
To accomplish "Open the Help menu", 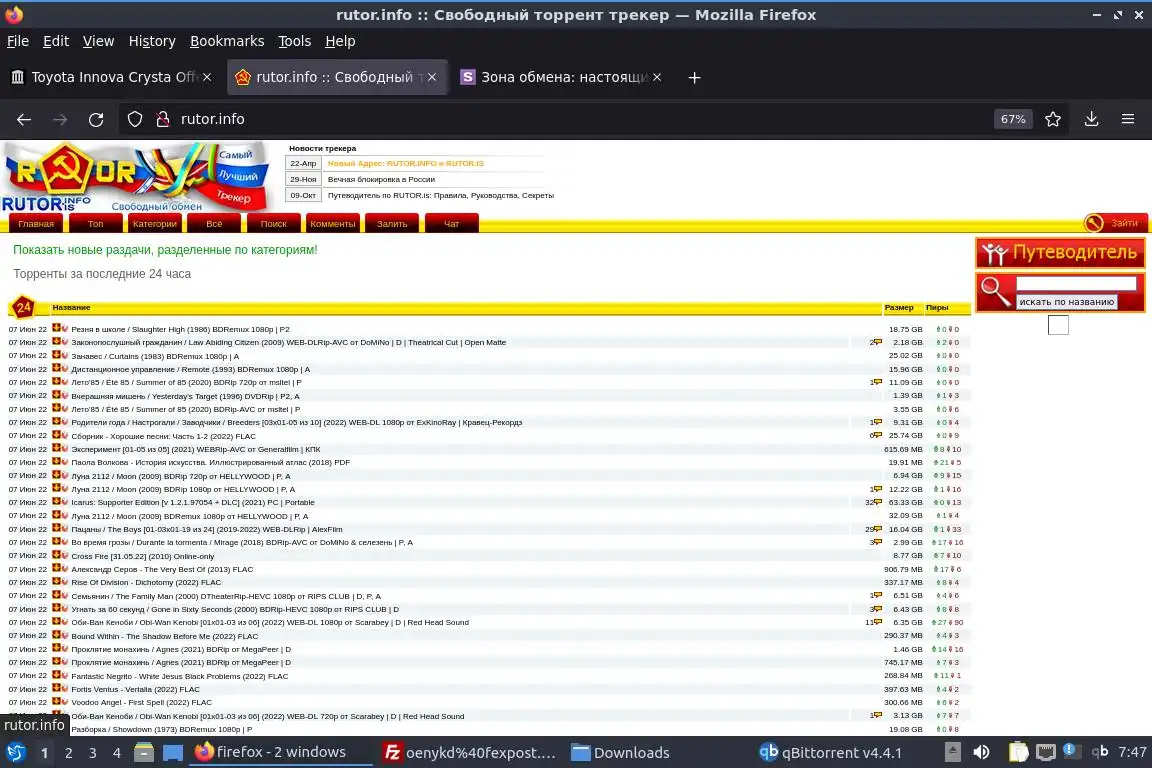I will 340,41.
